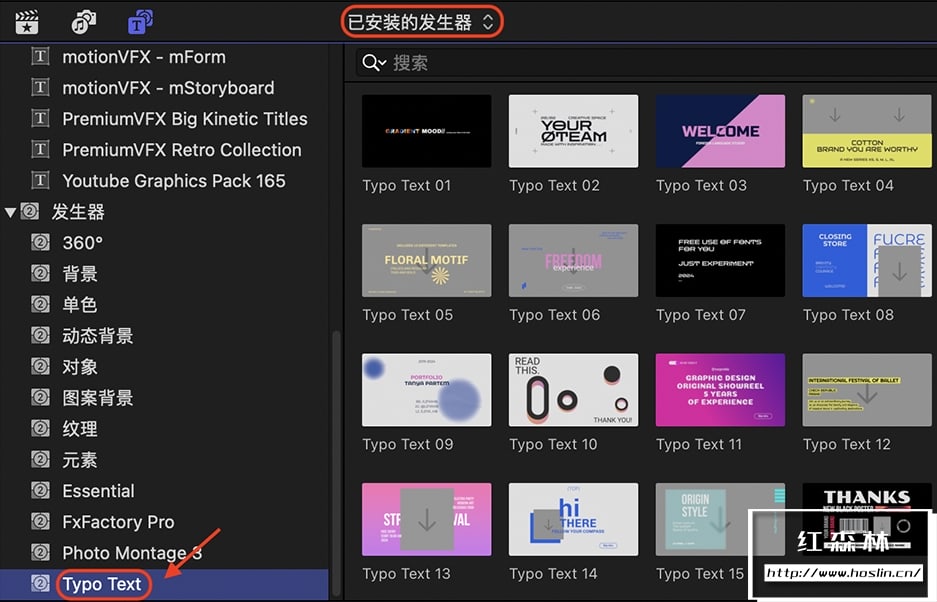
Task: Click generator icon beside 元素
Action: point(40,460)
